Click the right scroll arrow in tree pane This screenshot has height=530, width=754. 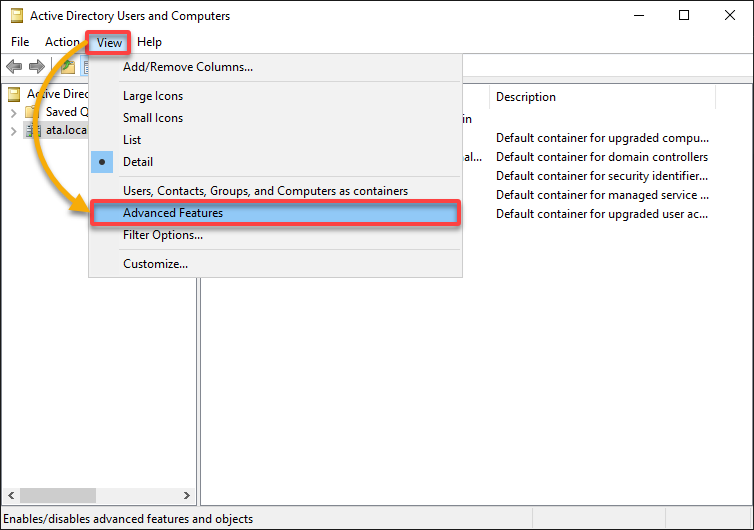click(x=187, y=495)
